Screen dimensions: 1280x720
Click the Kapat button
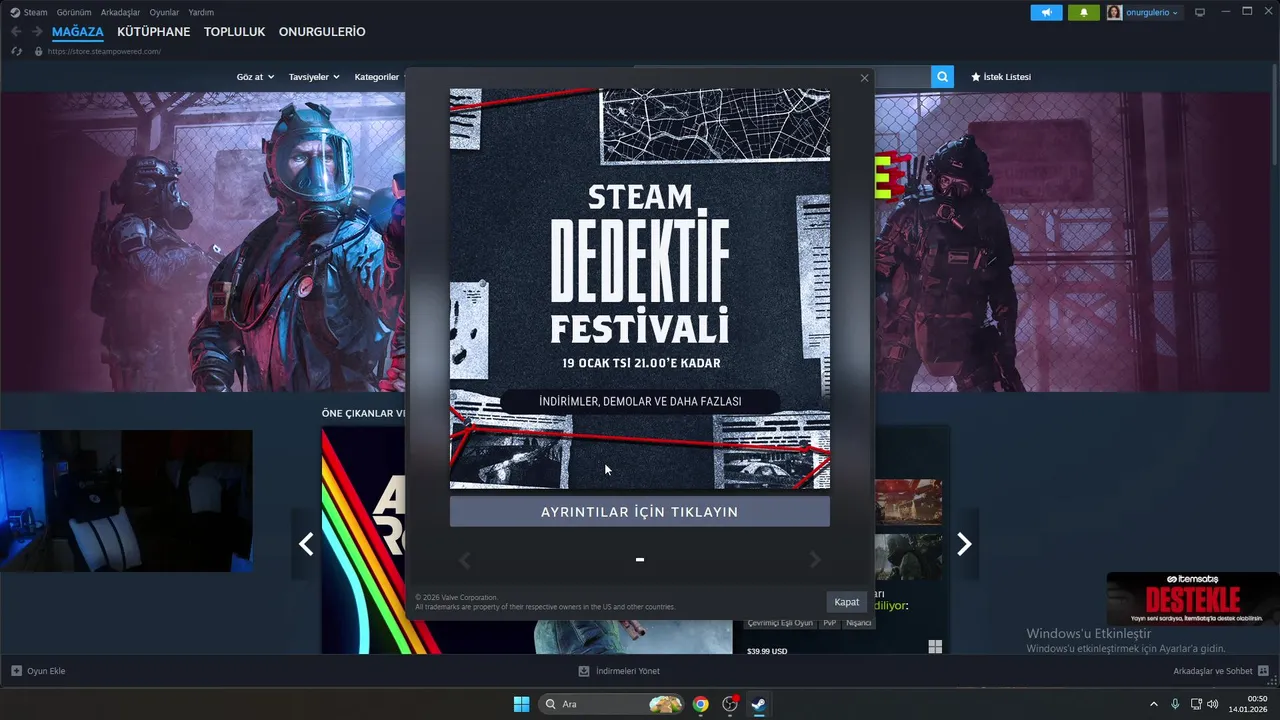pos(846,602)
